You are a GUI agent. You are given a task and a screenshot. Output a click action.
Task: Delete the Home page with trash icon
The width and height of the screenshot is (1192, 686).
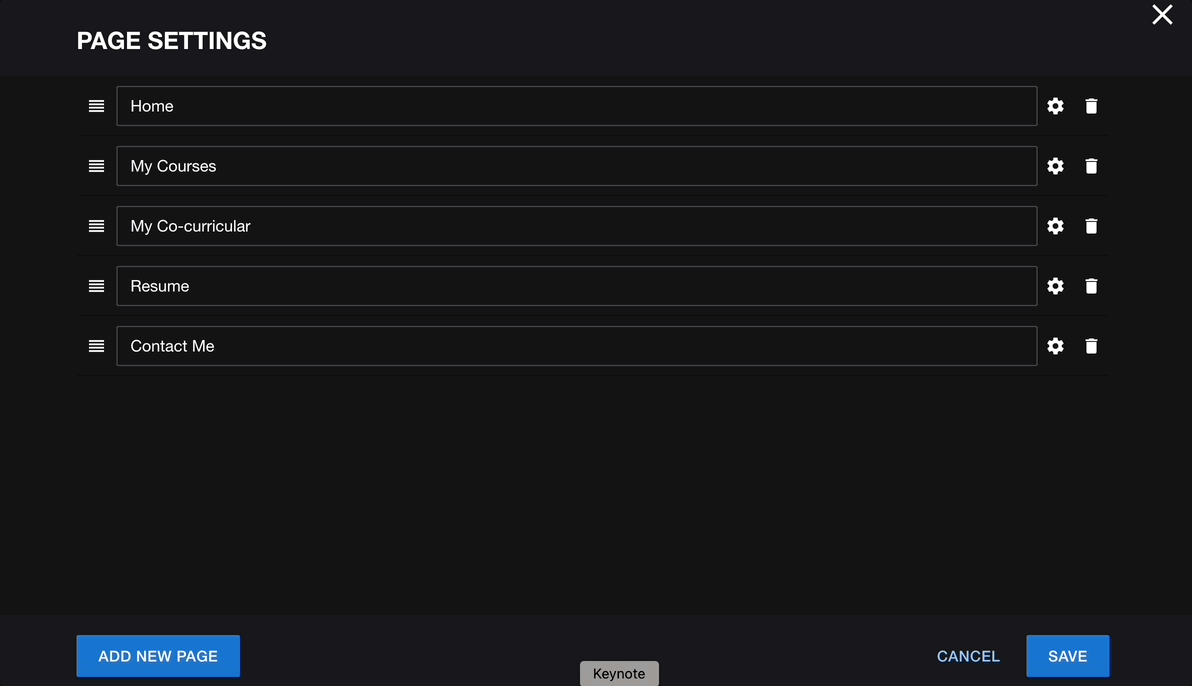pyautogui.click(x=1091, y=106)
